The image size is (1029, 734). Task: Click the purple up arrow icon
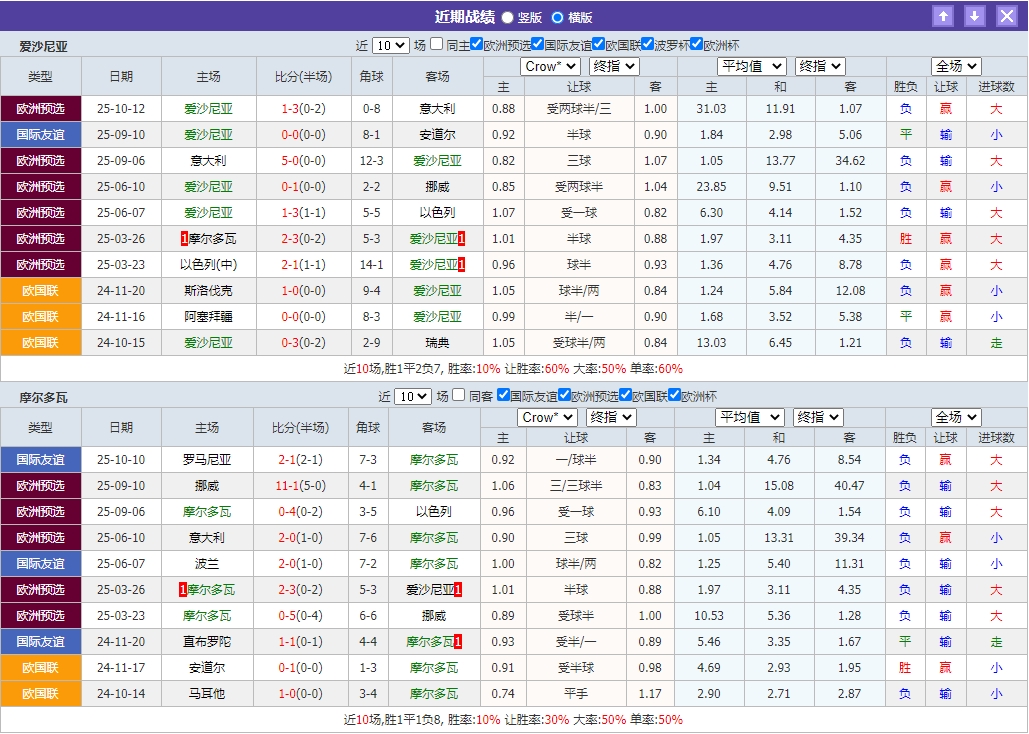click(x=943, y=16)
